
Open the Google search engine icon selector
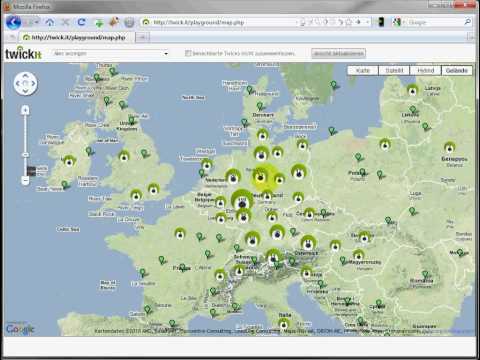(x=396, y=22)
